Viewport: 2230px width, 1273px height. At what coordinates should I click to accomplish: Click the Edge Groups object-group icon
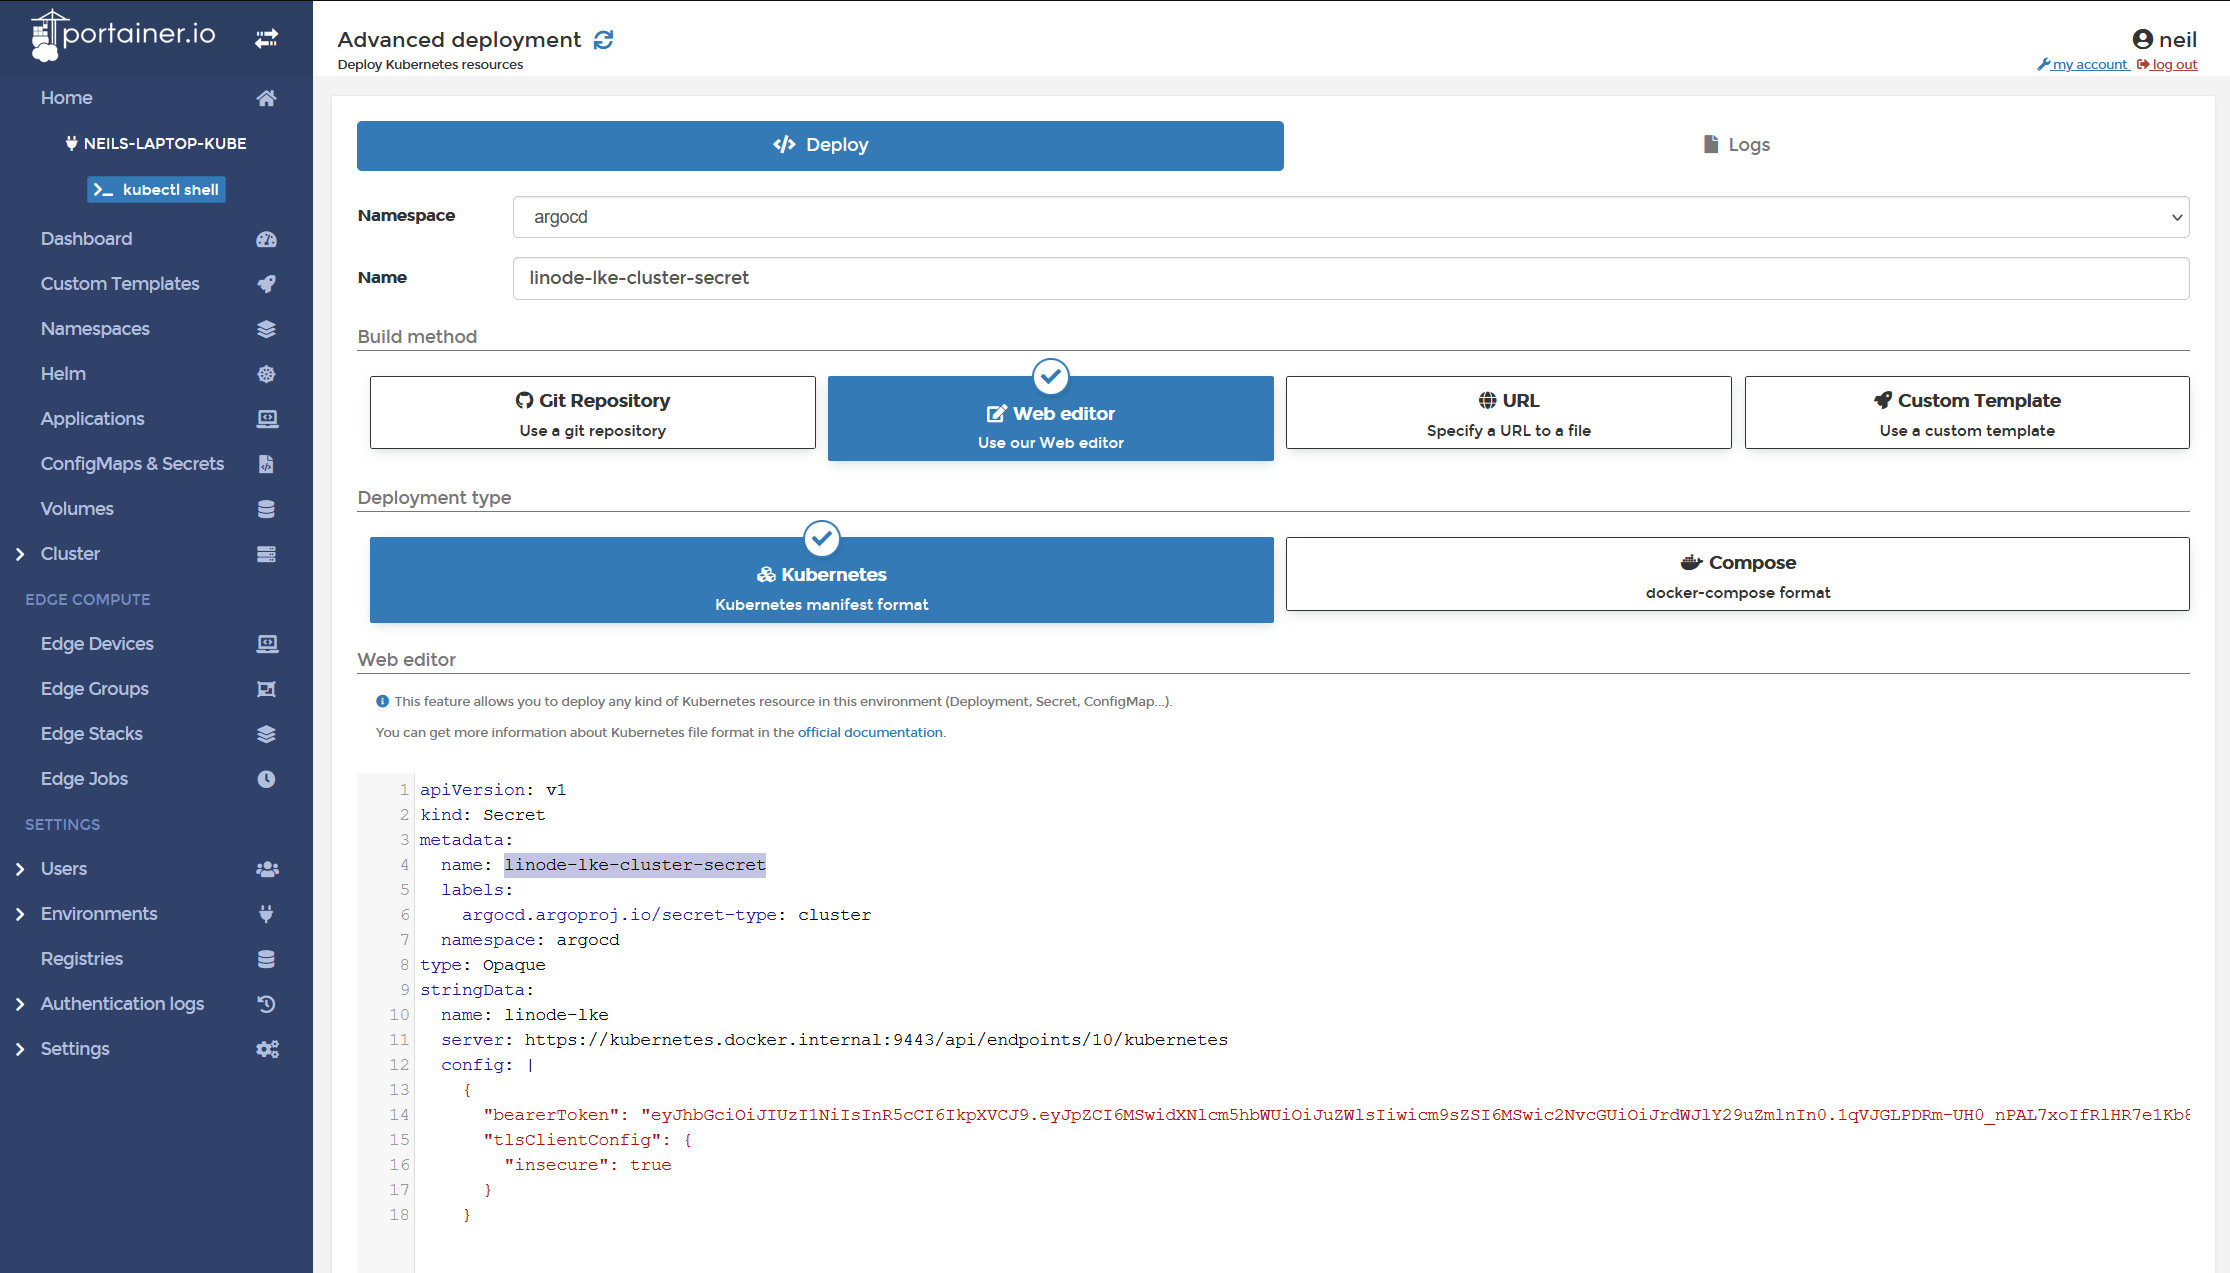tap(266, 689)
